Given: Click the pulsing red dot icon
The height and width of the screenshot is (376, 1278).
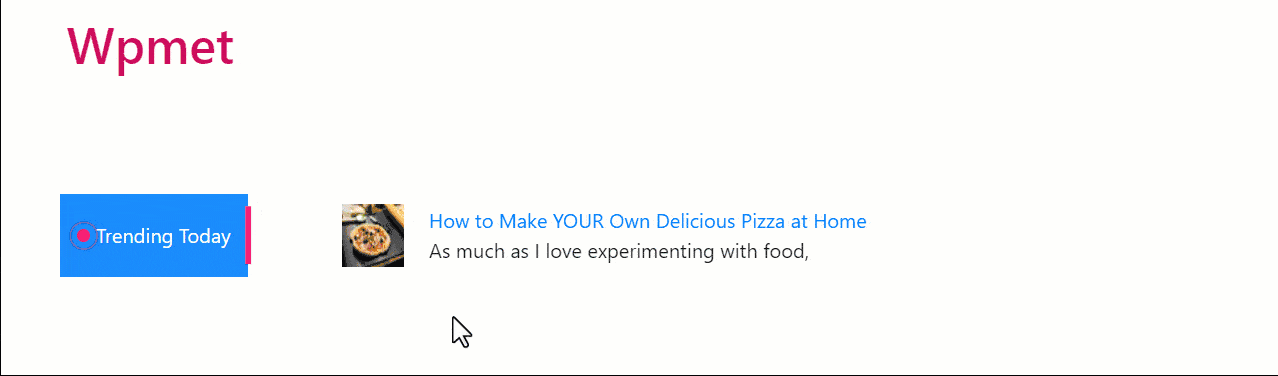Looking at the screenshot, I should pyautogui.click(x=84, y=236).
